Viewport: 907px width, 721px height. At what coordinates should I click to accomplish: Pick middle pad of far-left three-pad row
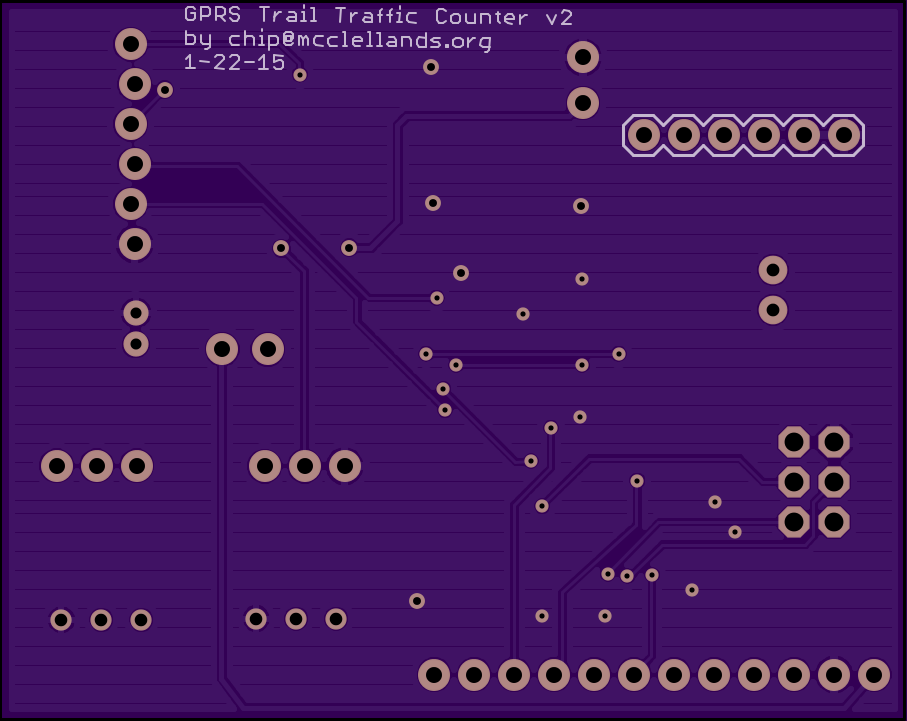pyautogui.click(x=97, y=465)
